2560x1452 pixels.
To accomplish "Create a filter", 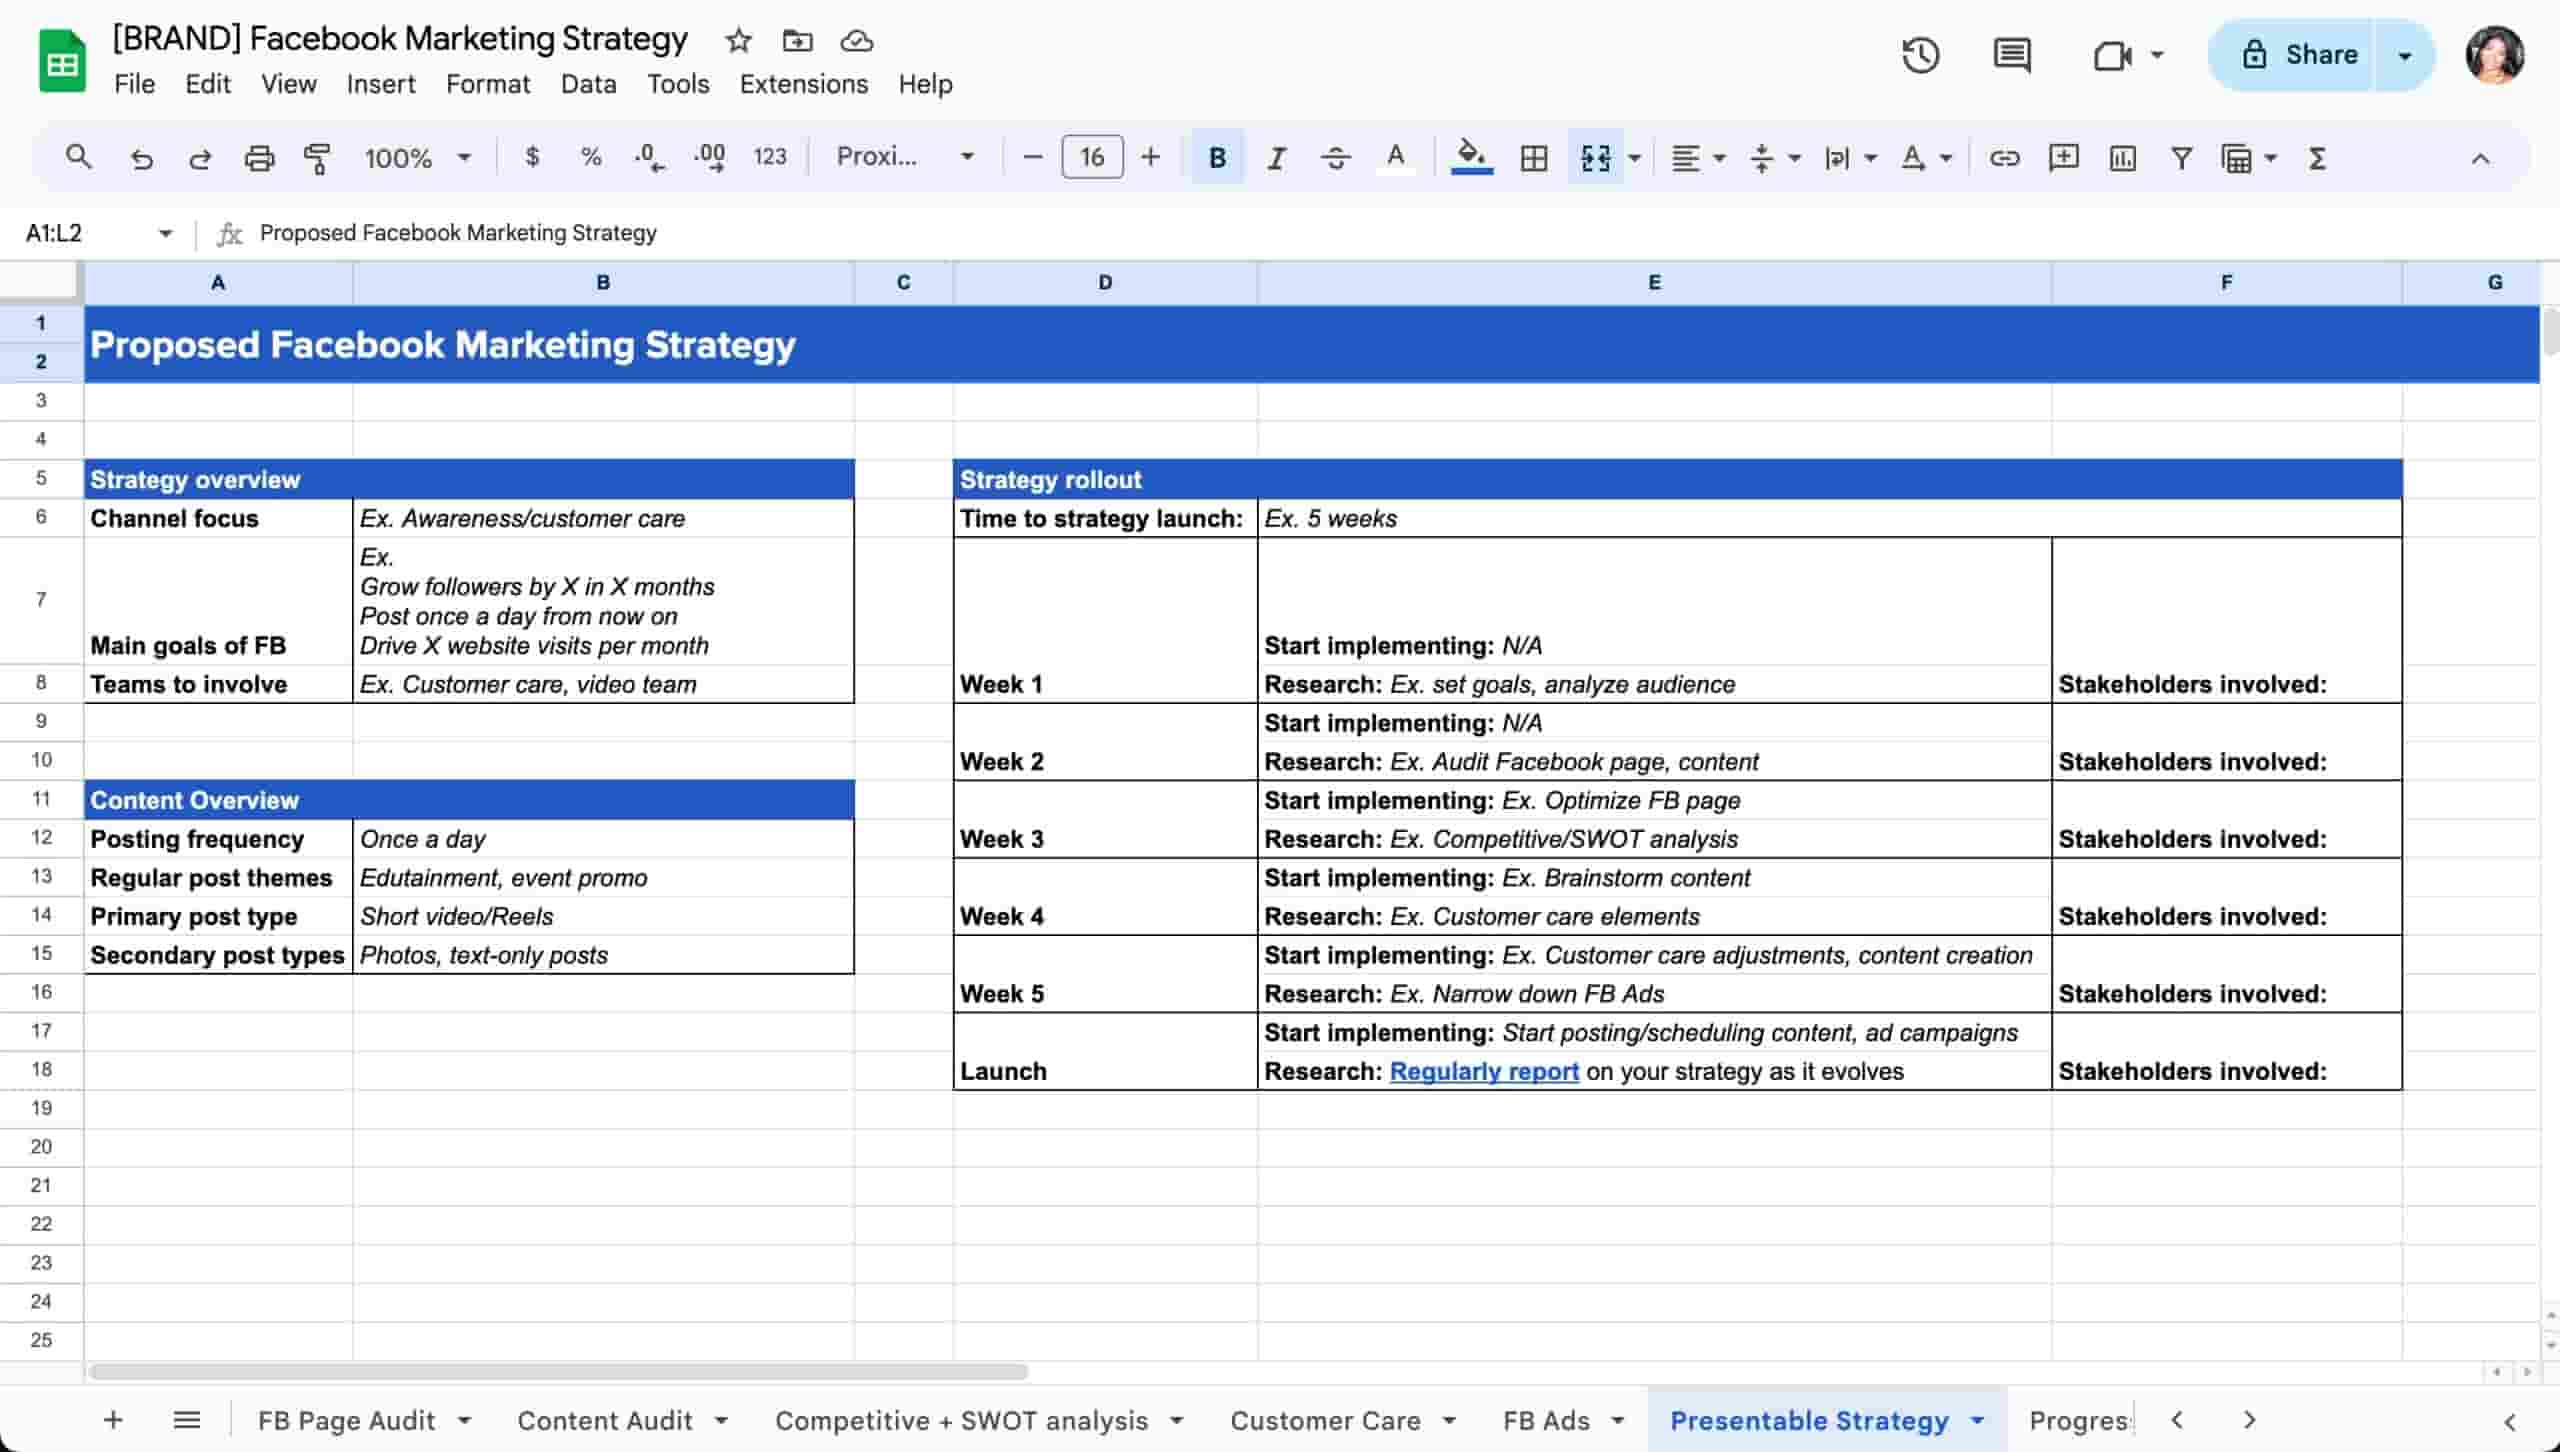I will (2180, 157).
